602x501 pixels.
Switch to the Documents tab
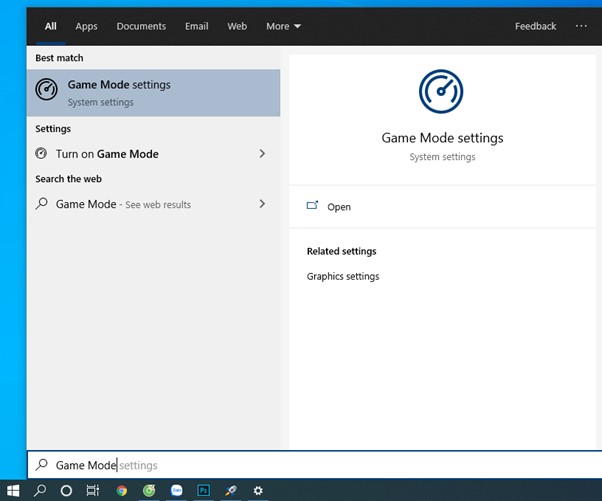click(141, 26)
